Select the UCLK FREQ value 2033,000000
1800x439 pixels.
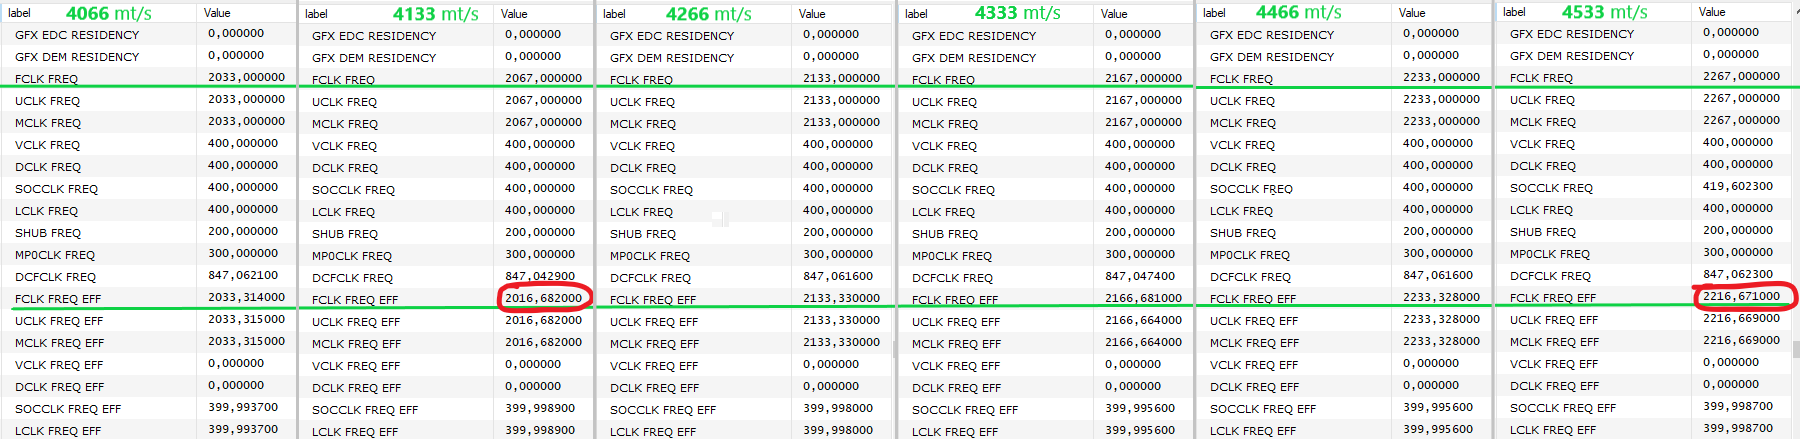[246, 99]
